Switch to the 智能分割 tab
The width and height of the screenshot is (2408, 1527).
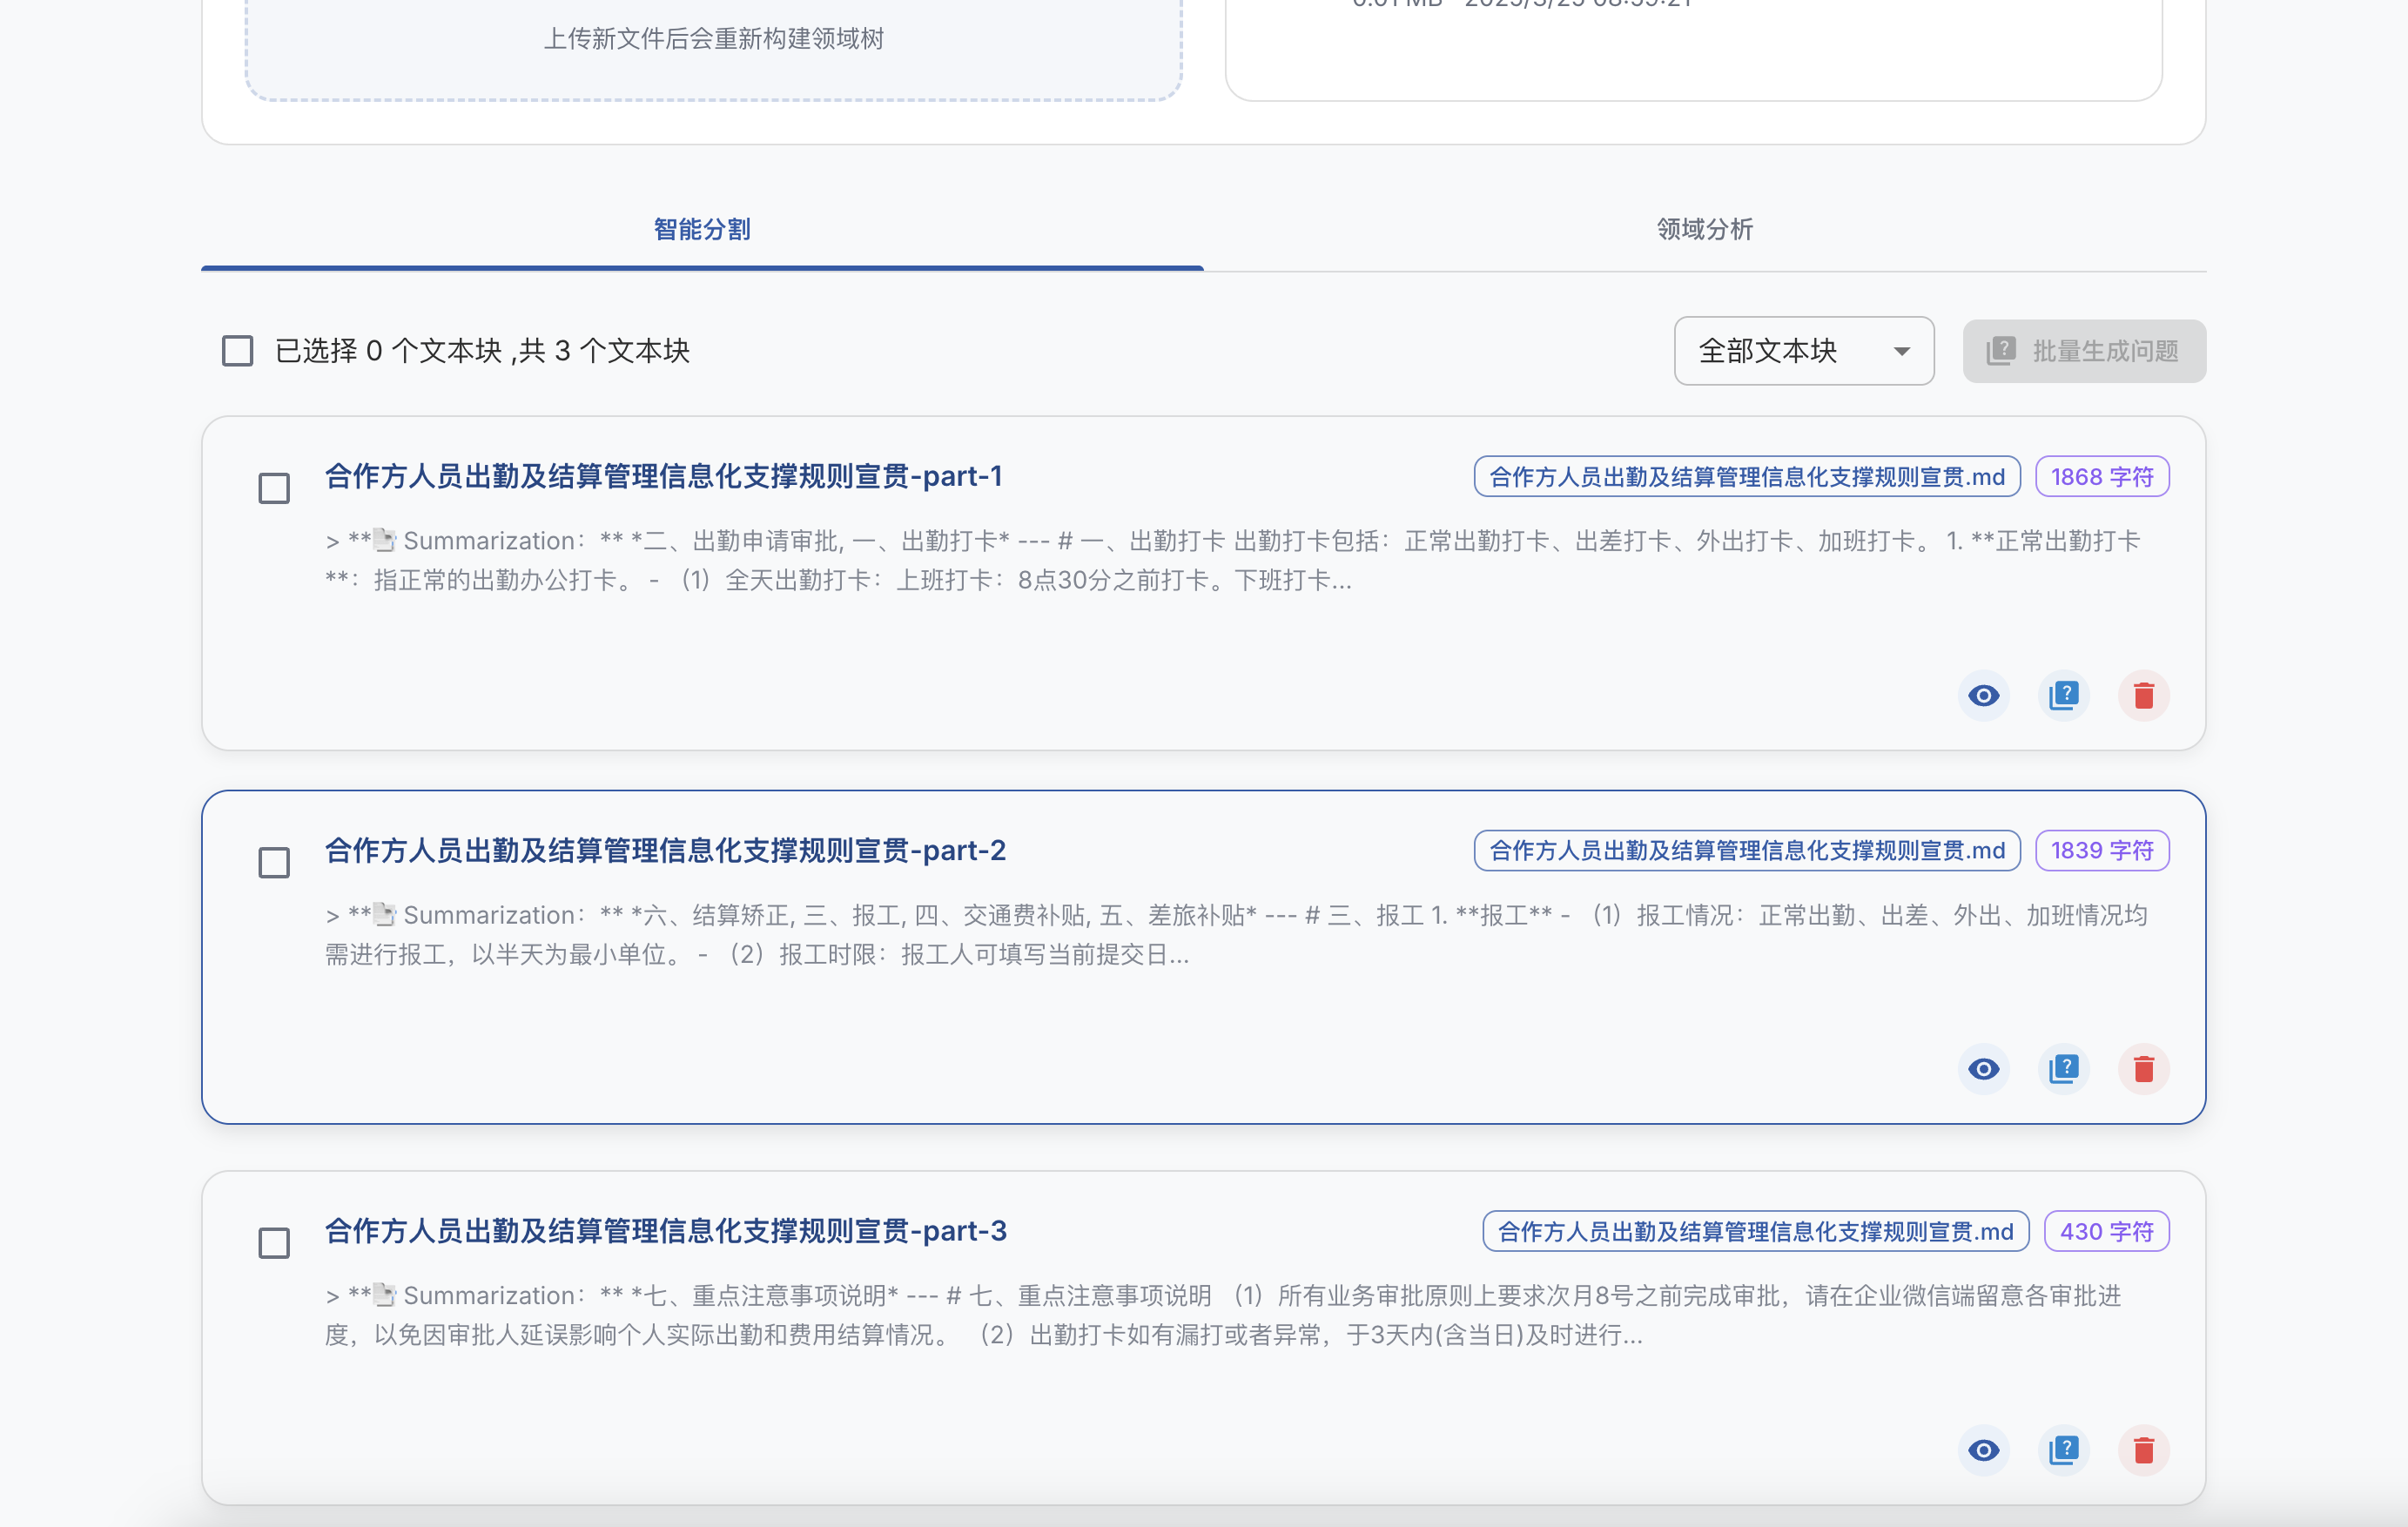(x=702, y=229)
